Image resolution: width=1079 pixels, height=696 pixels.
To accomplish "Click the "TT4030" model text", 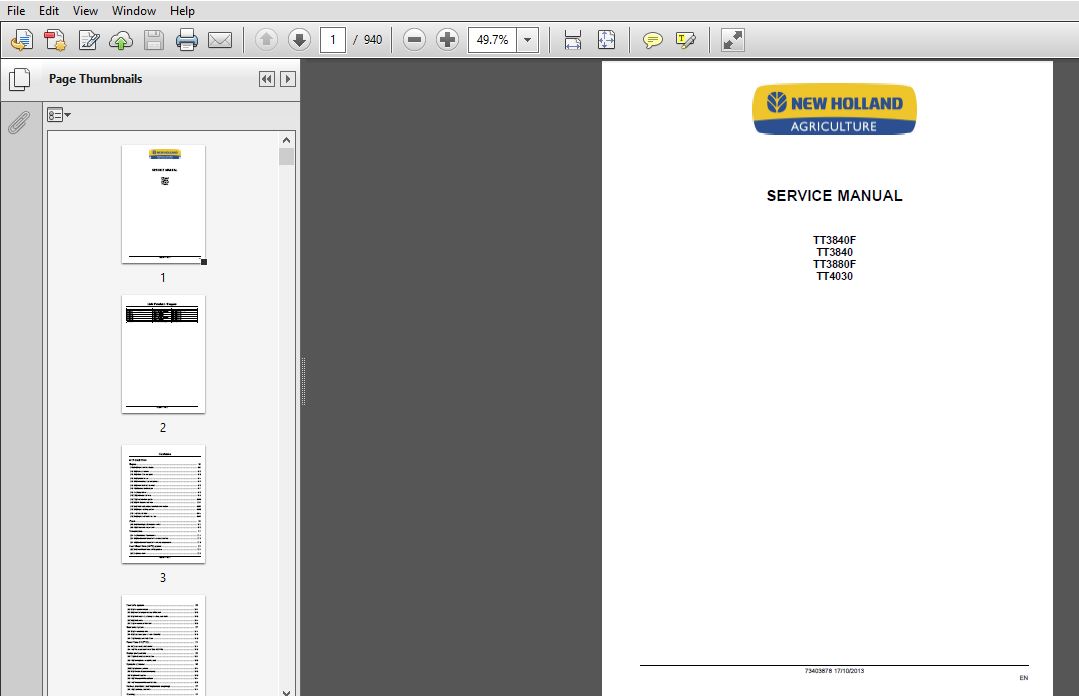I will [834, 276].
